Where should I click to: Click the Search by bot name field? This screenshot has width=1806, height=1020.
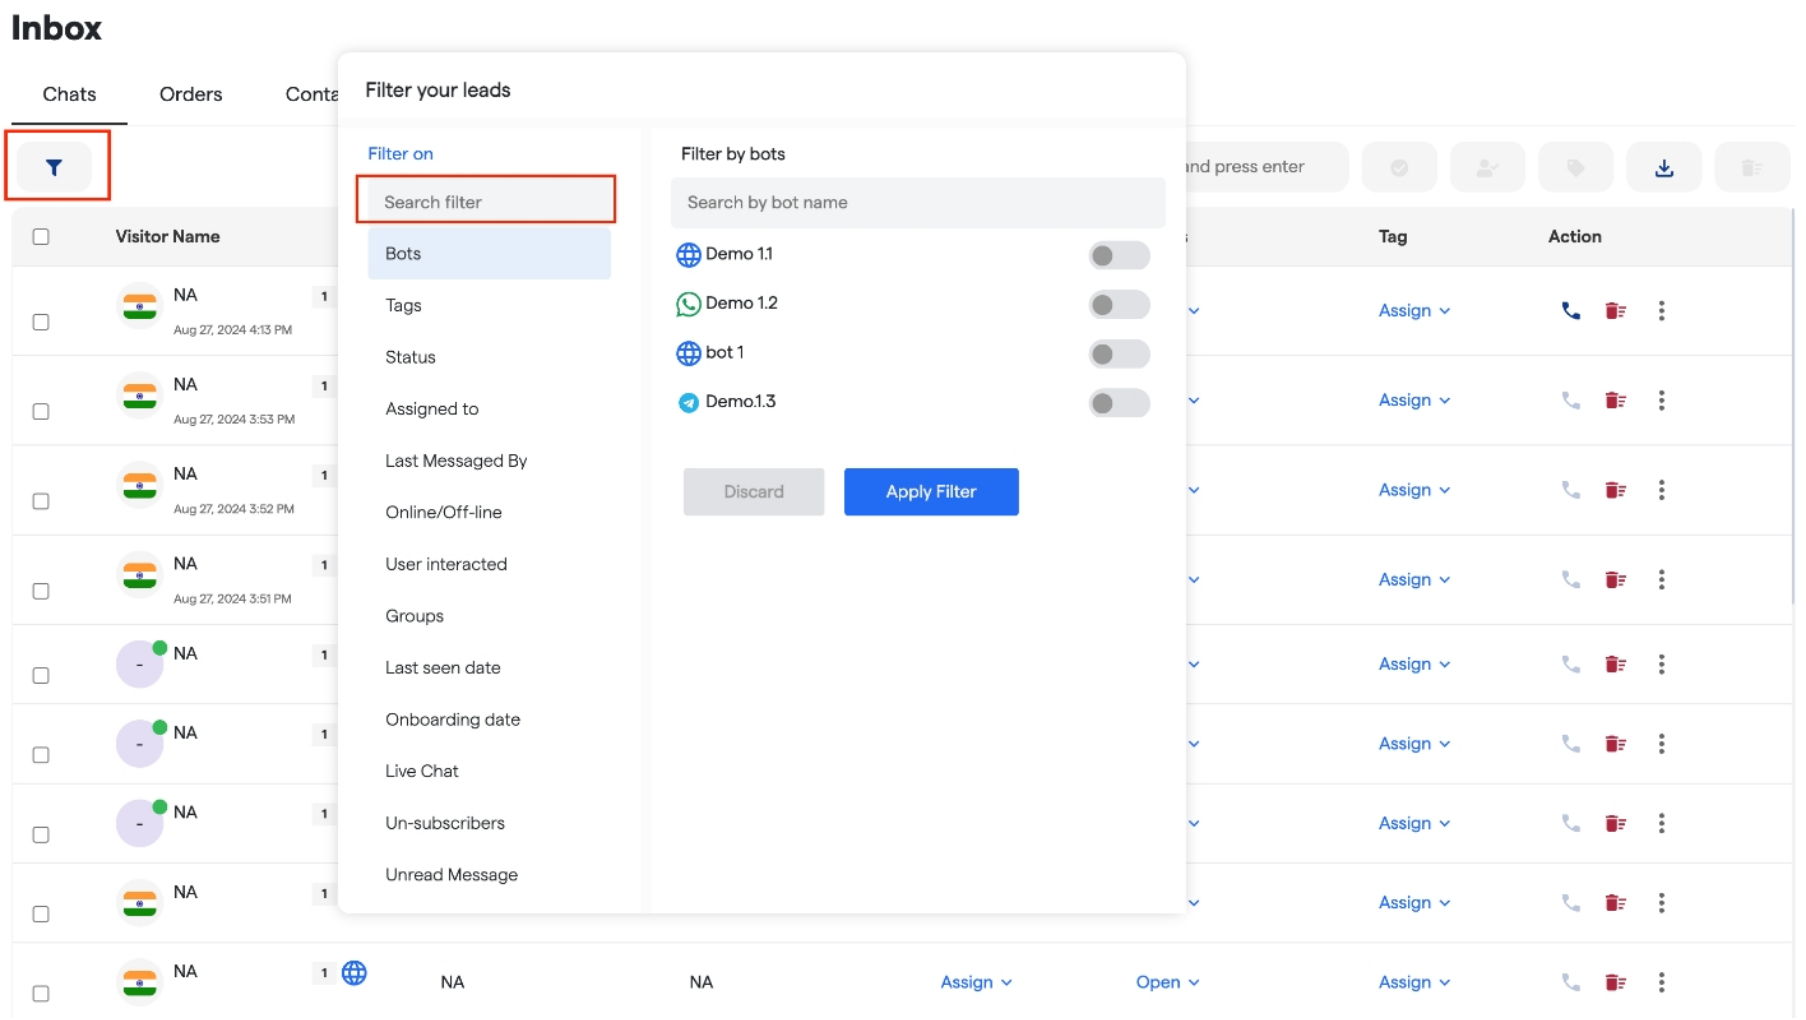tap(918, 203)
